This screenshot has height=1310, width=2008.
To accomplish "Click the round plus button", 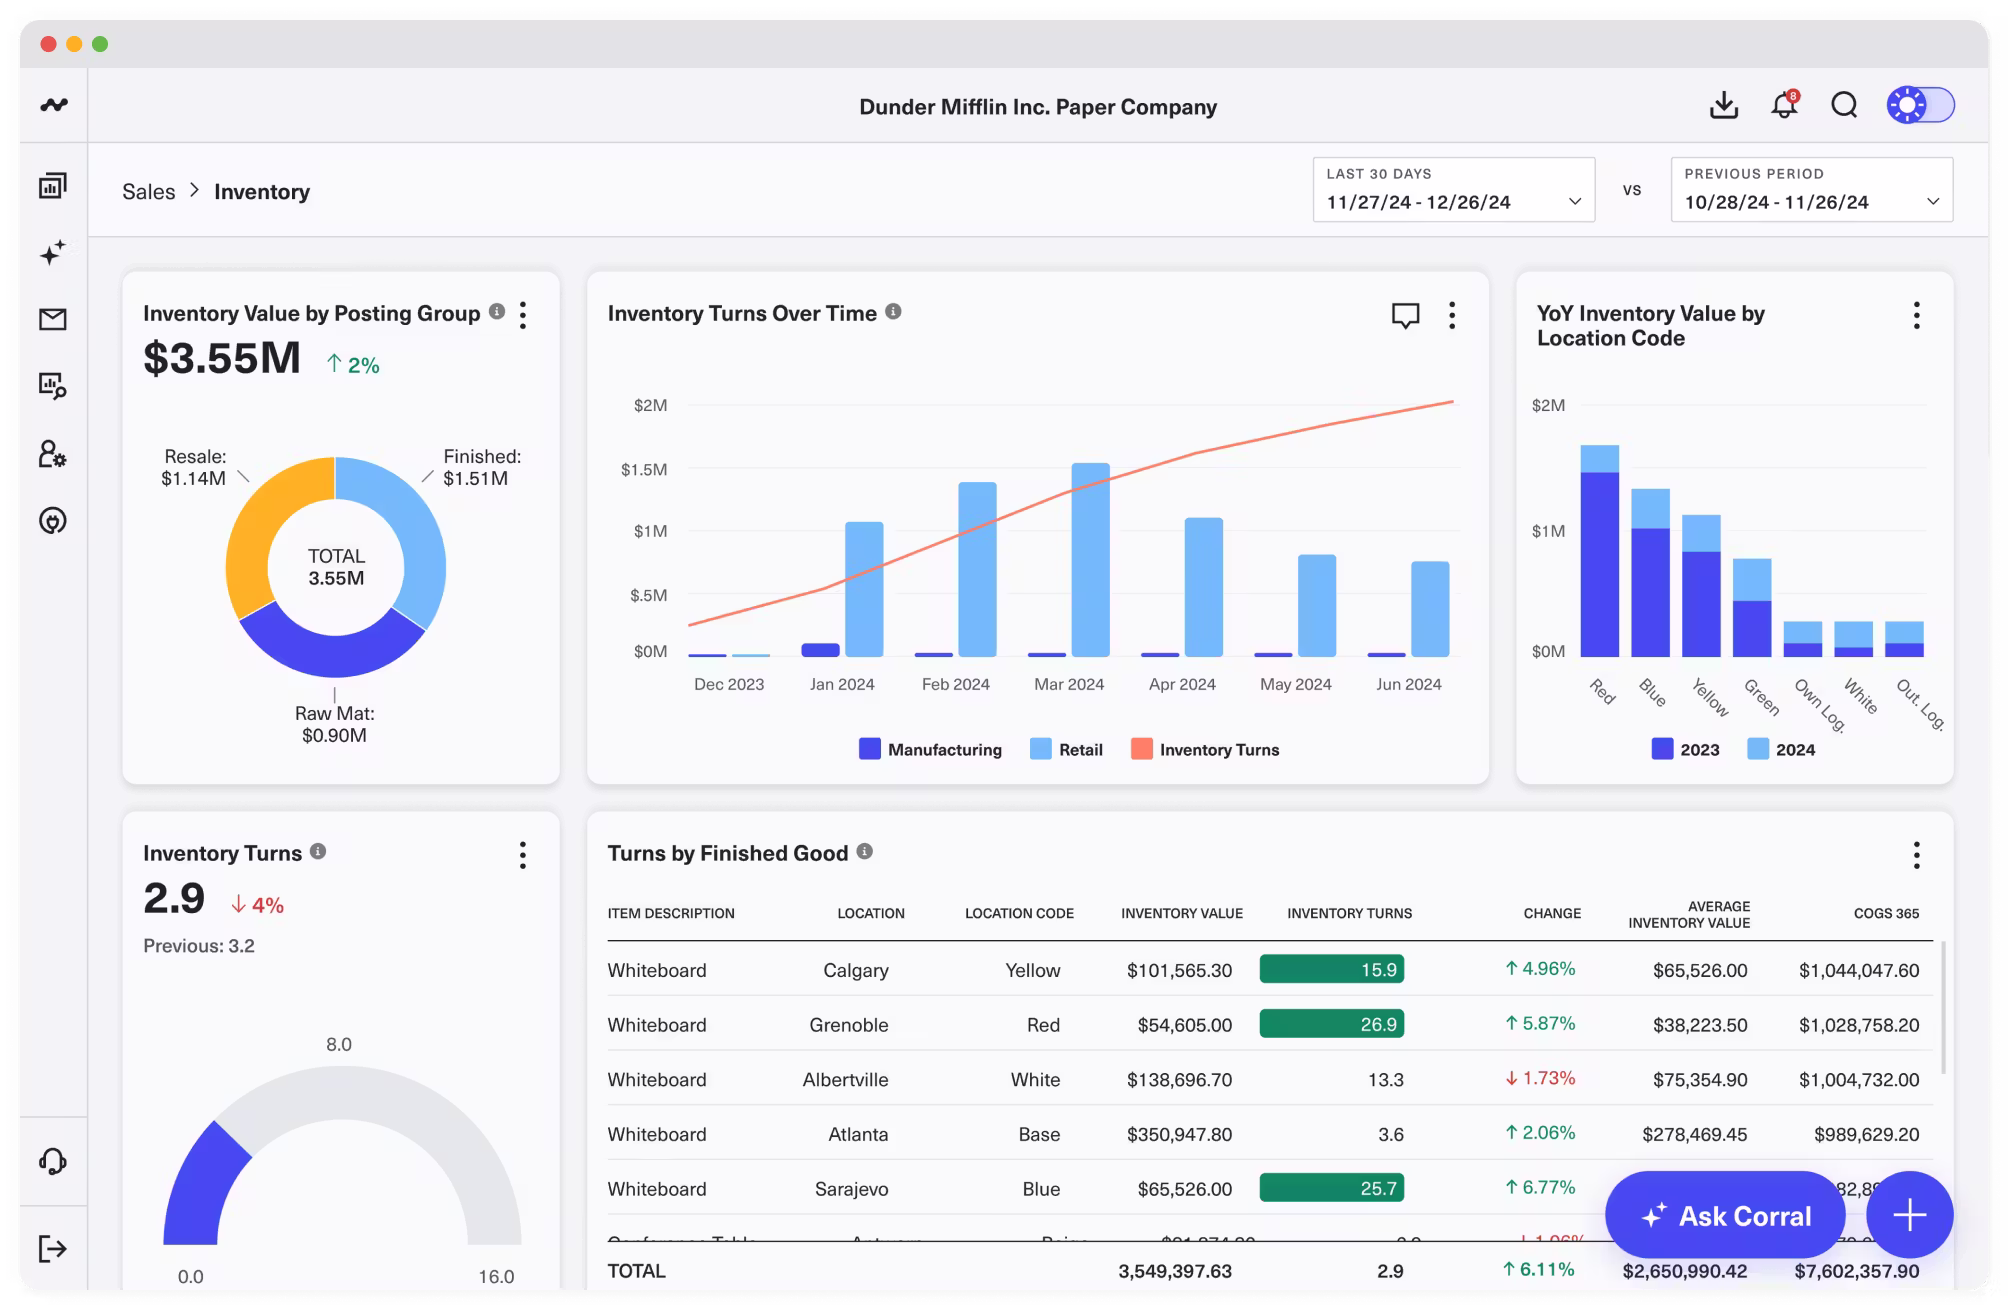I will tap(1910, 1215).
